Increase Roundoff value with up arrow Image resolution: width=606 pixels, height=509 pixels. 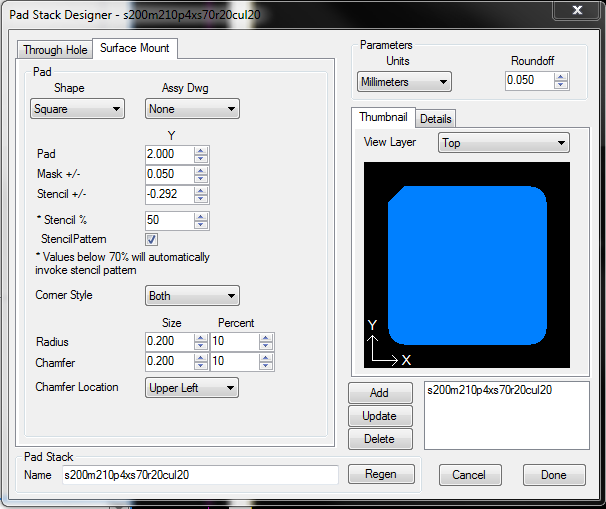pos(562,77)
